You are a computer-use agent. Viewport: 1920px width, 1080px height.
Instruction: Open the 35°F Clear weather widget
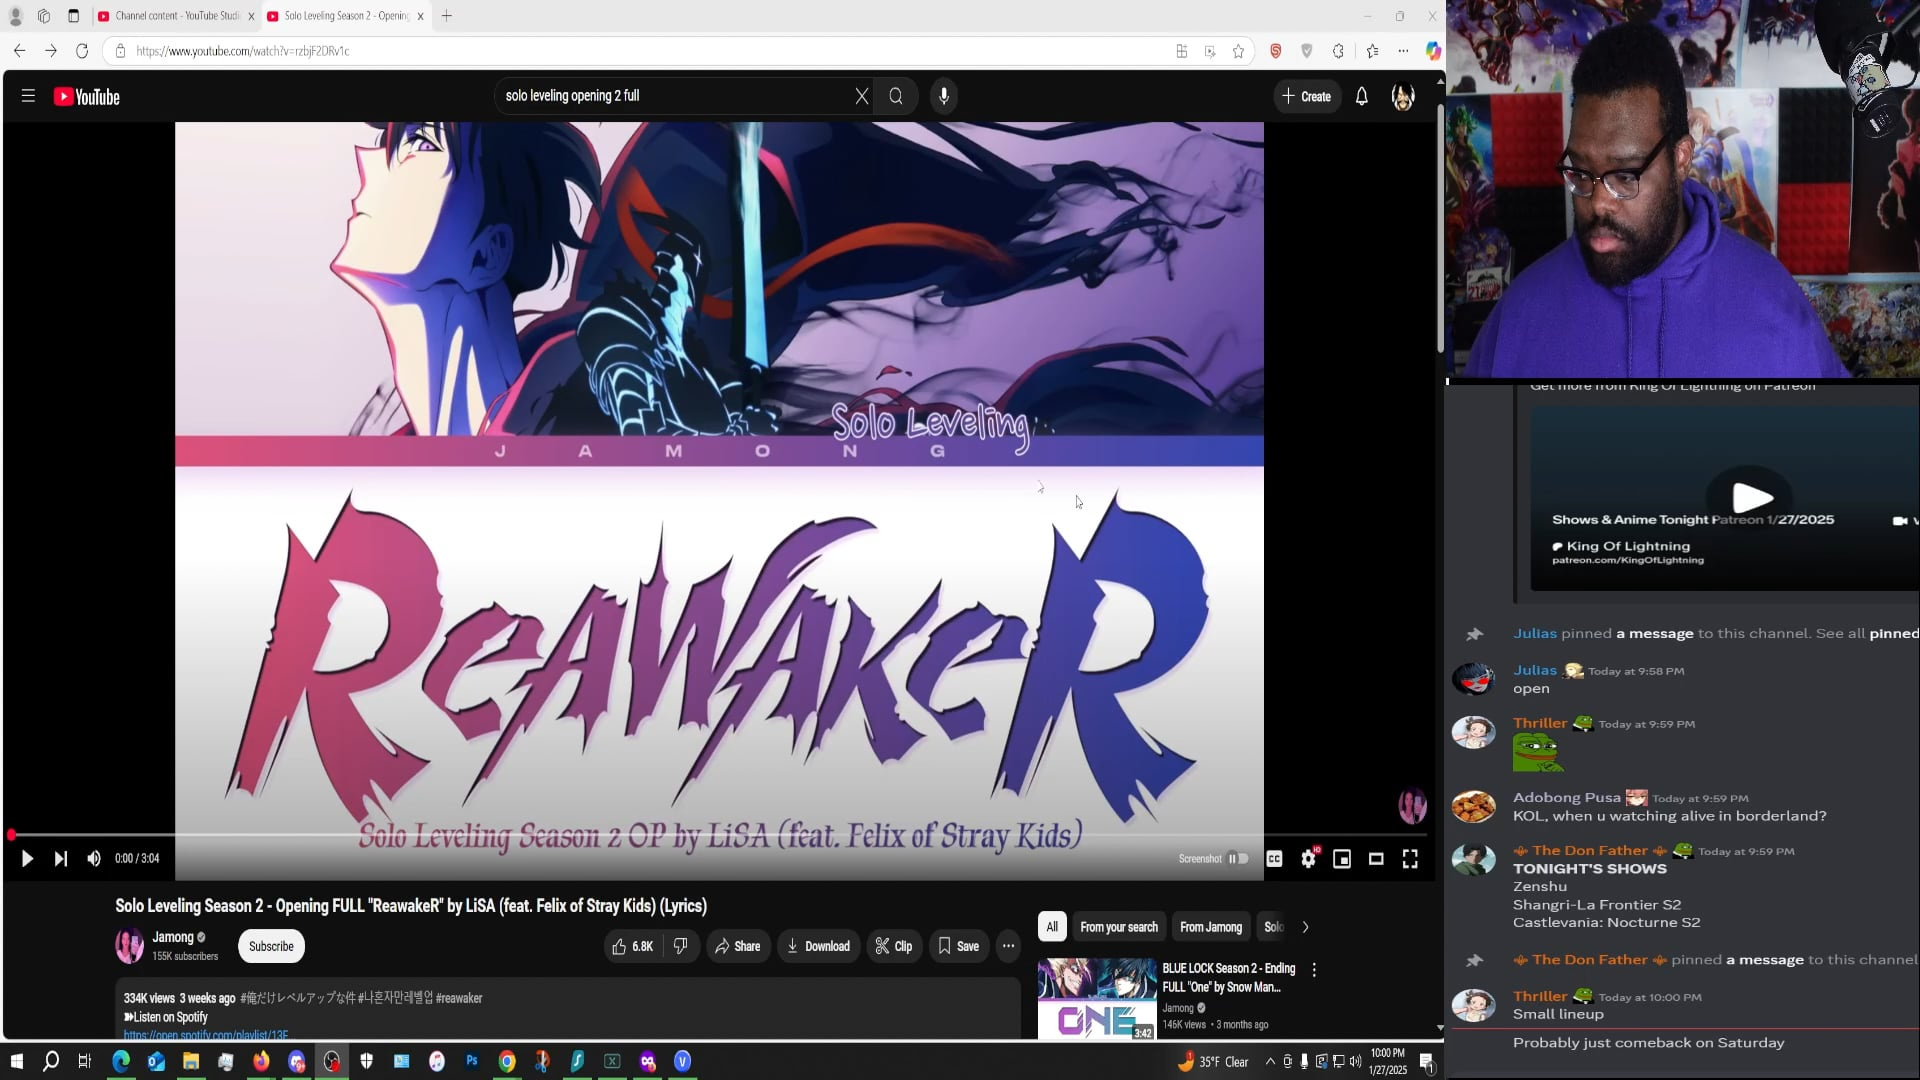(1213, 1061)
